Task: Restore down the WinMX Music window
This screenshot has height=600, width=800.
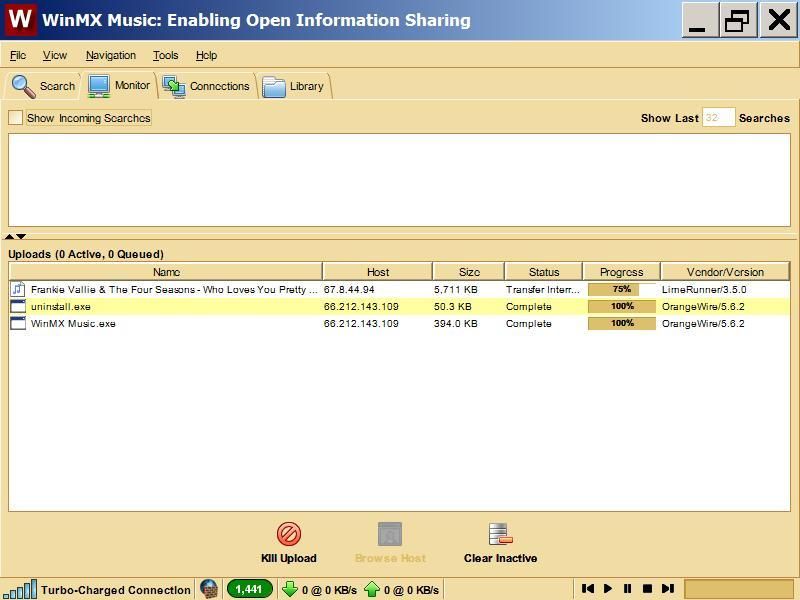Action: (x=738, y=20)
